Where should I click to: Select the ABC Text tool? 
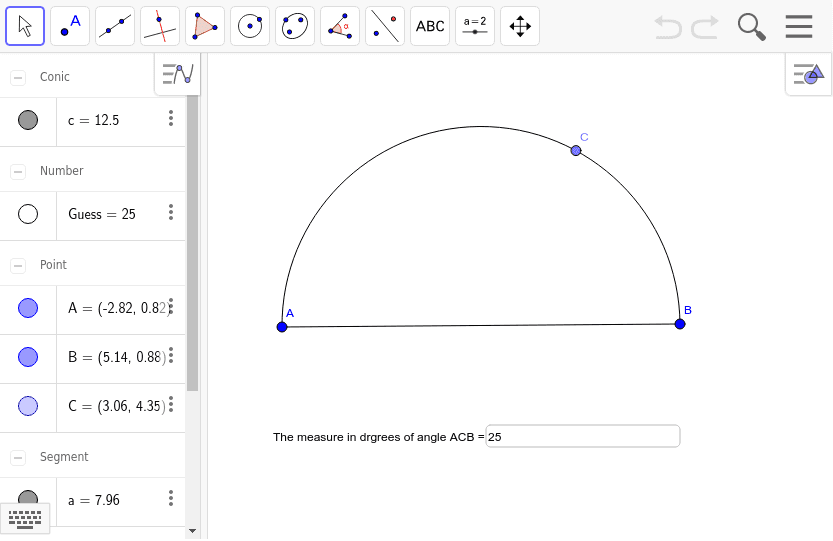430,26
